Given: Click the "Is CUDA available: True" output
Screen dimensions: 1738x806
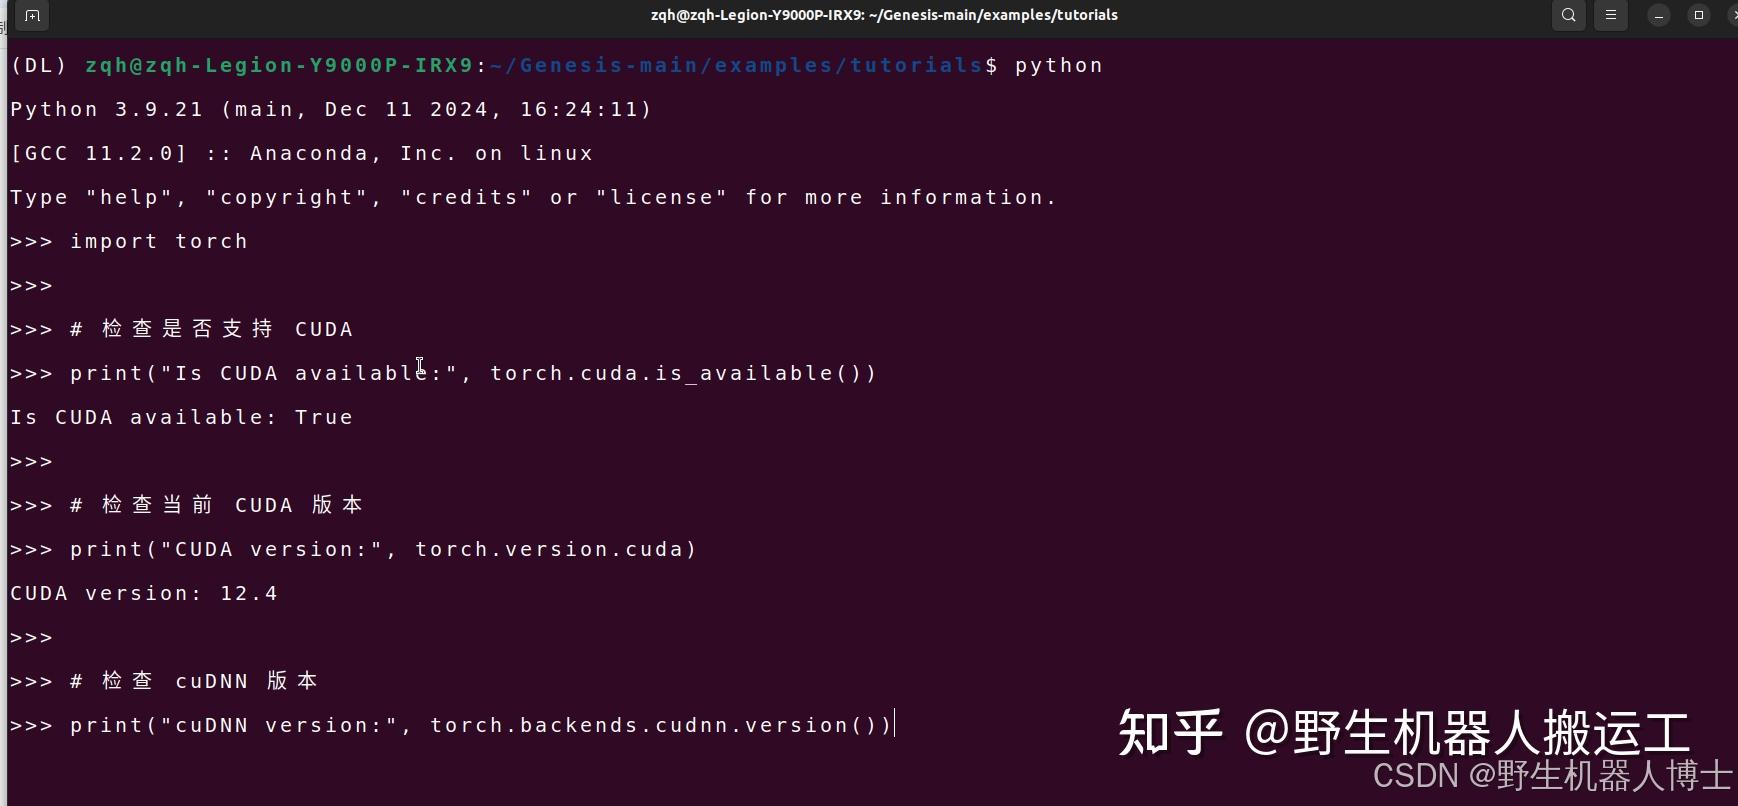Looking at the screenshot, I should [x=182, y=417].
